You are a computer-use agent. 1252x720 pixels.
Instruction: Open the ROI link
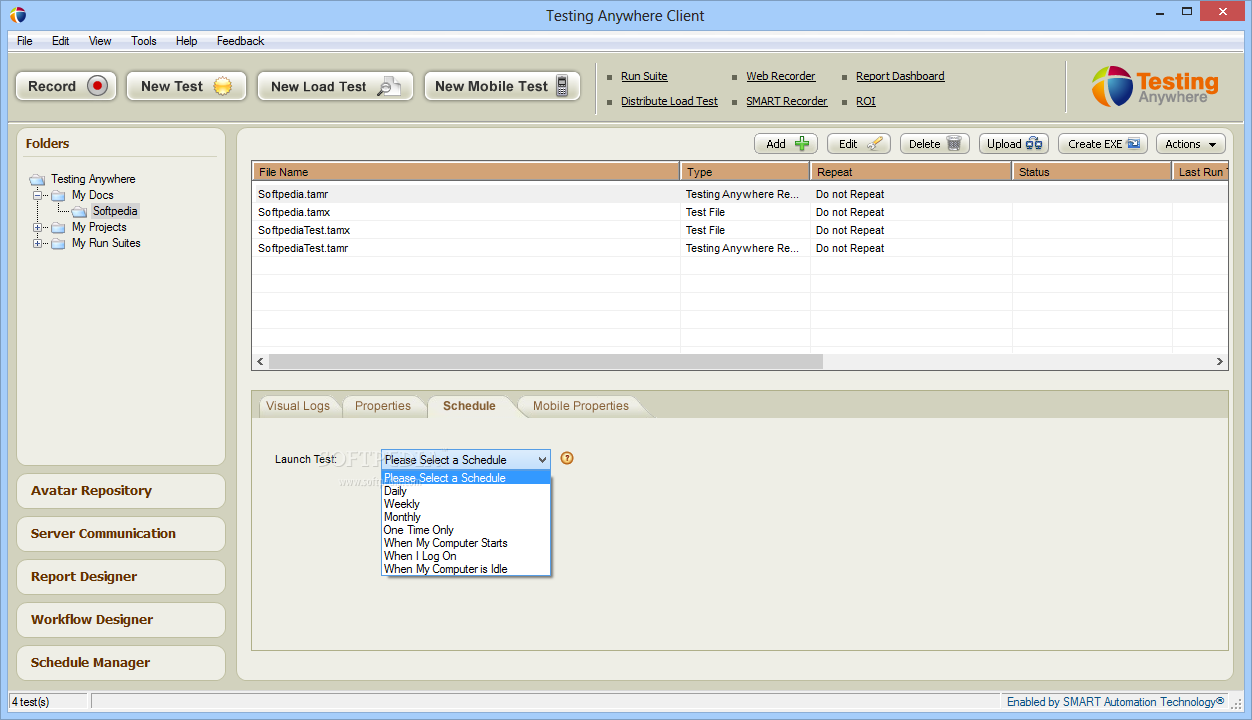pyautogui.click(x=866, y=101)
